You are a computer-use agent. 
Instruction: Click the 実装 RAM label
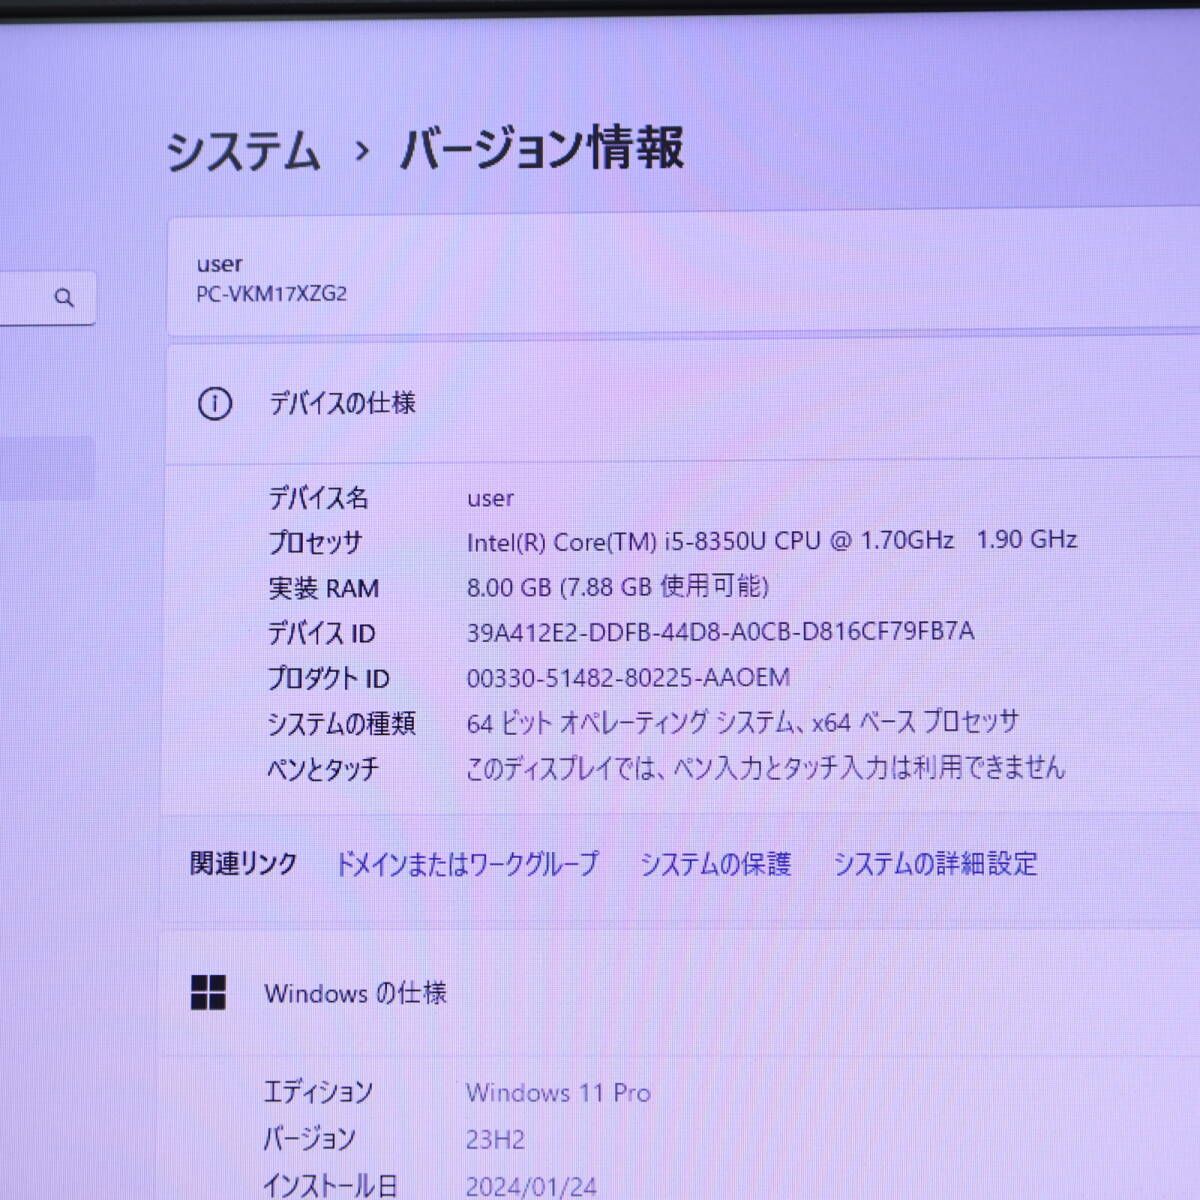[323, 588]
